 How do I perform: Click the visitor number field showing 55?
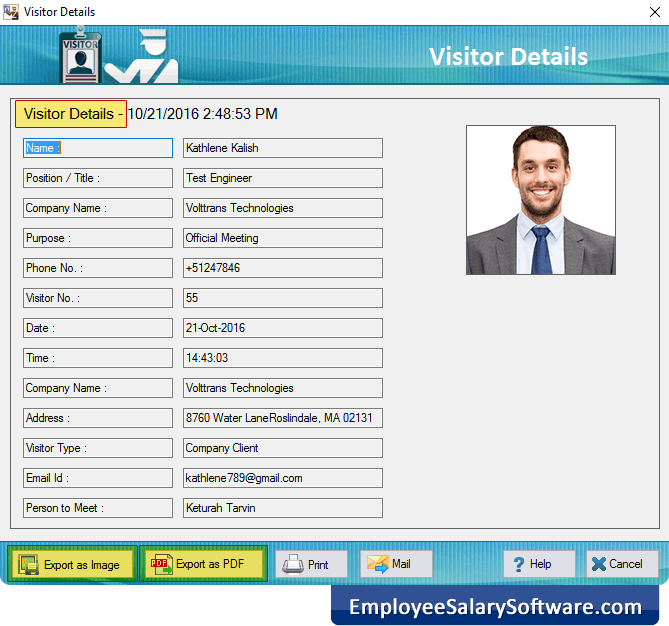283,298
